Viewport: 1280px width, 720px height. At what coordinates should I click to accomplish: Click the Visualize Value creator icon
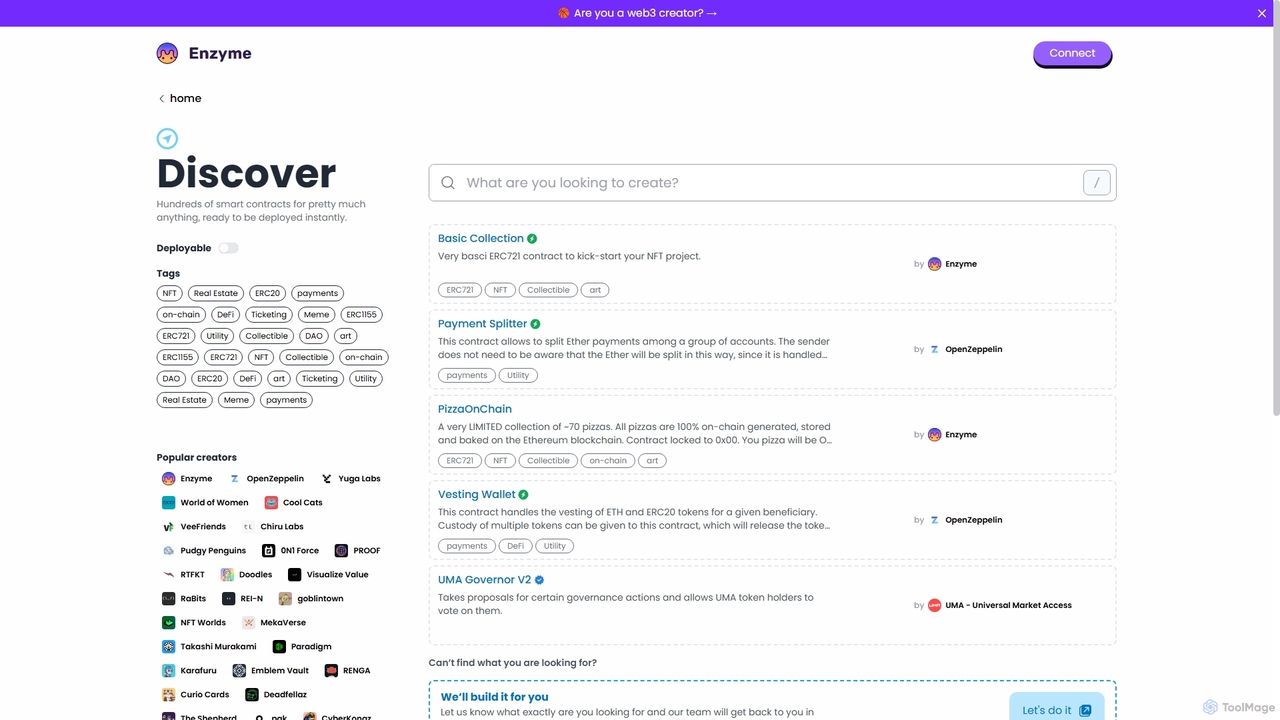(x=295, y=575)
